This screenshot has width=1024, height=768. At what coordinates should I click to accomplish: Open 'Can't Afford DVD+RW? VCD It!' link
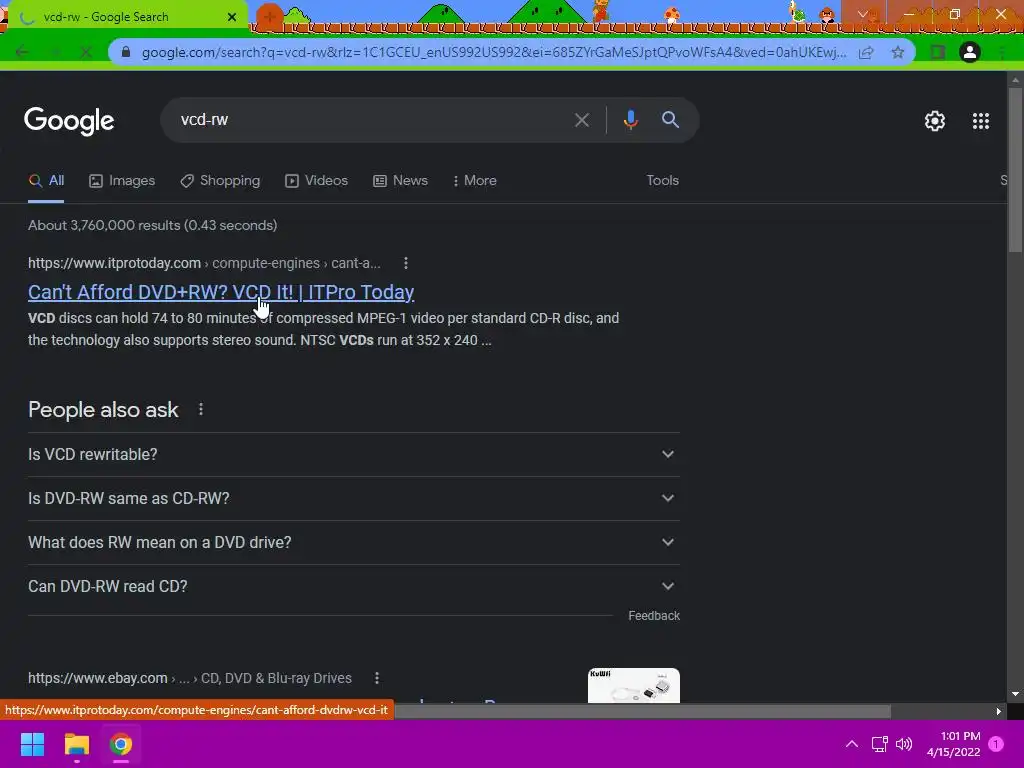click(221, 293)
